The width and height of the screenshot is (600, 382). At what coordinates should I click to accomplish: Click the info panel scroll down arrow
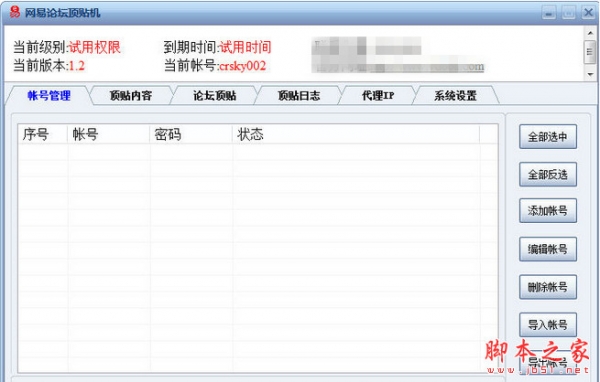tap(590, 74)
